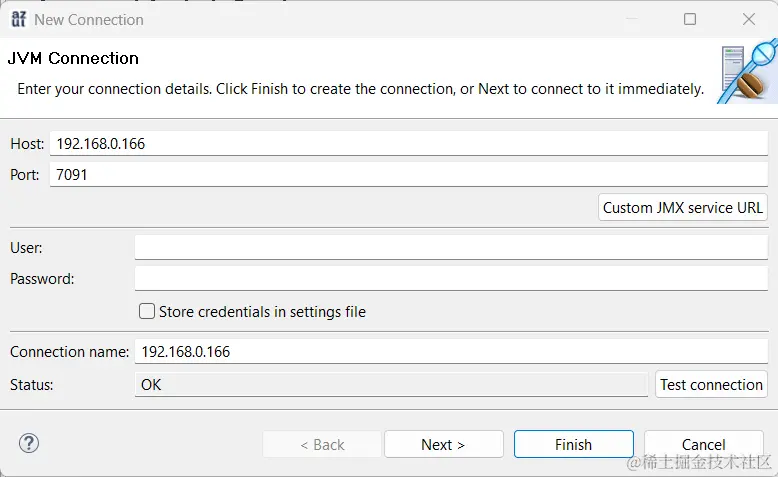
Task: Click the disabled < Back button
Action: click(x=321, y=445)
